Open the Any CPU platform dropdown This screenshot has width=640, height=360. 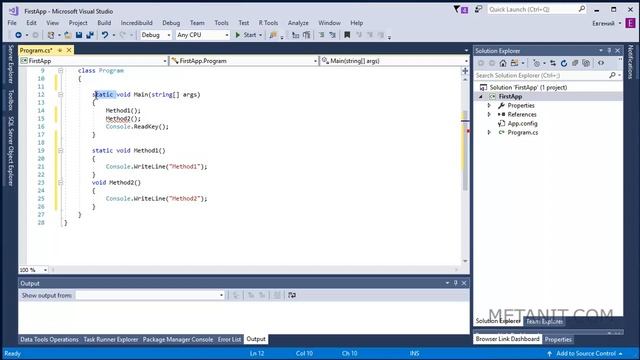[x=202, y=35]
